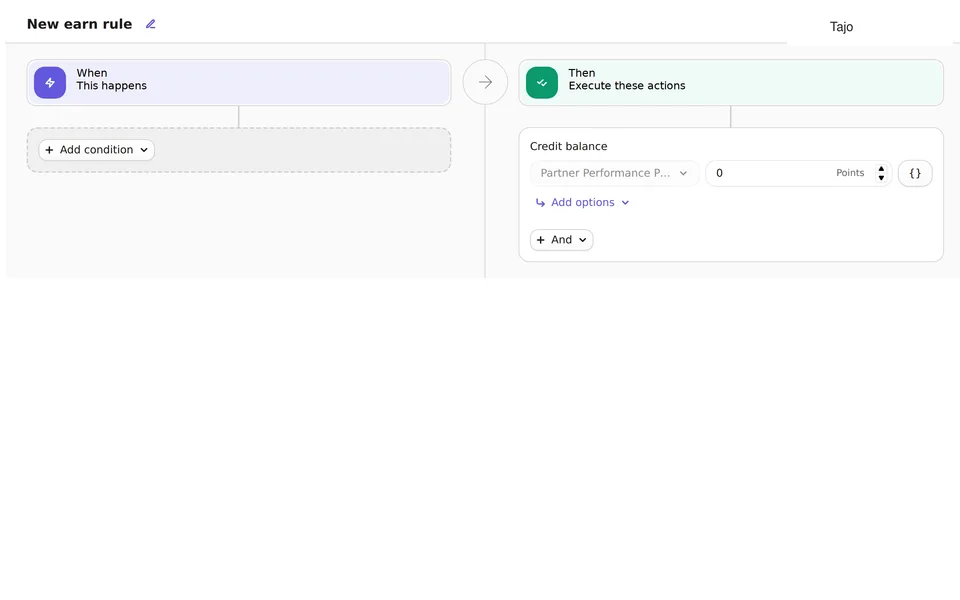This screenshot has width=960, height=600.
Task: Open the And action dropdown
Action: (561, 240)
